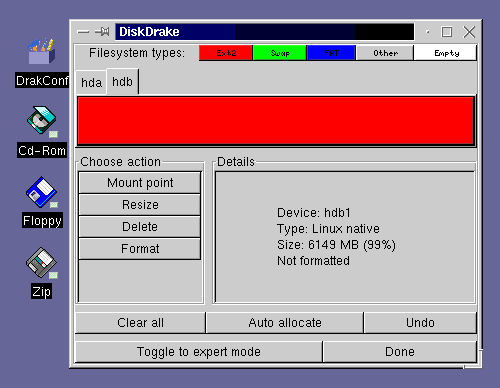
Task: Switch to the hdb disk tab
Action: click(122, 82)
